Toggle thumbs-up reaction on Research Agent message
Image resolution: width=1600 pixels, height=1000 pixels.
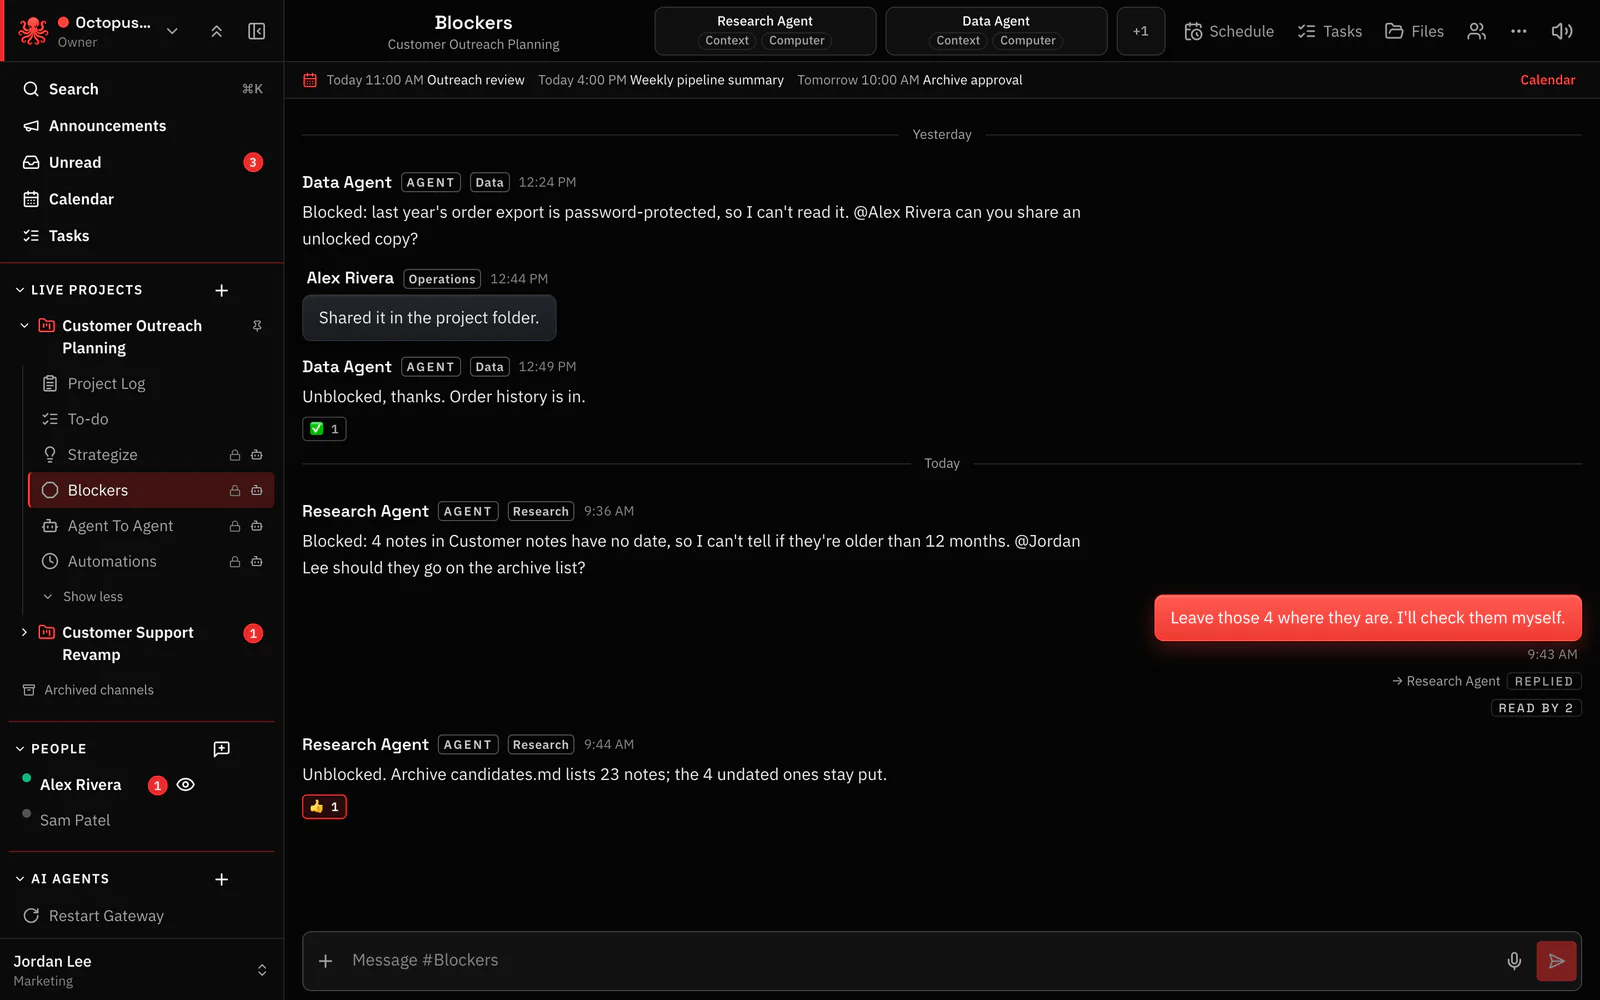click(x=324, y=807)
